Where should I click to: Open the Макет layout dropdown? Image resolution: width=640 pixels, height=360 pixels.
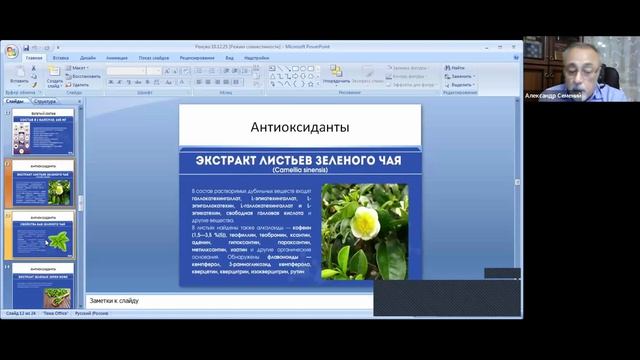[x=77, y=68]
